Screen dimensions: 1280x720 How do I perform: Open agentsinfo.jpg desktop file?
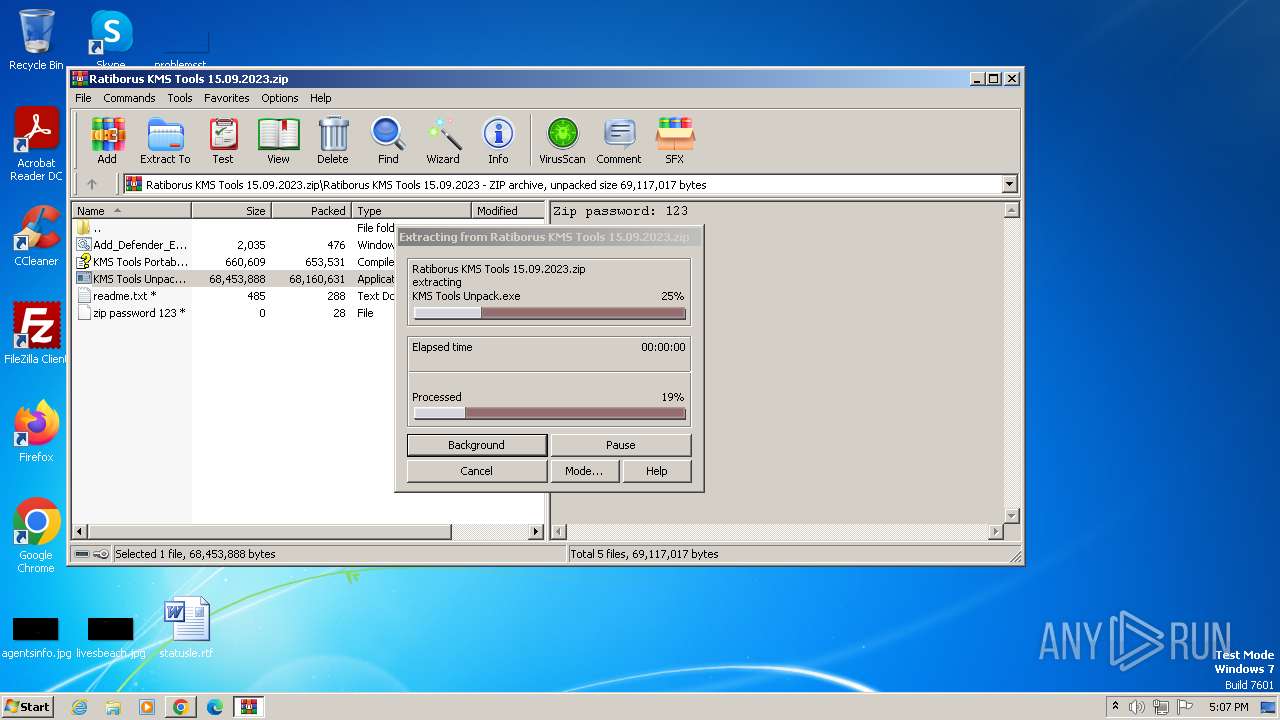(x=36, y=638)
